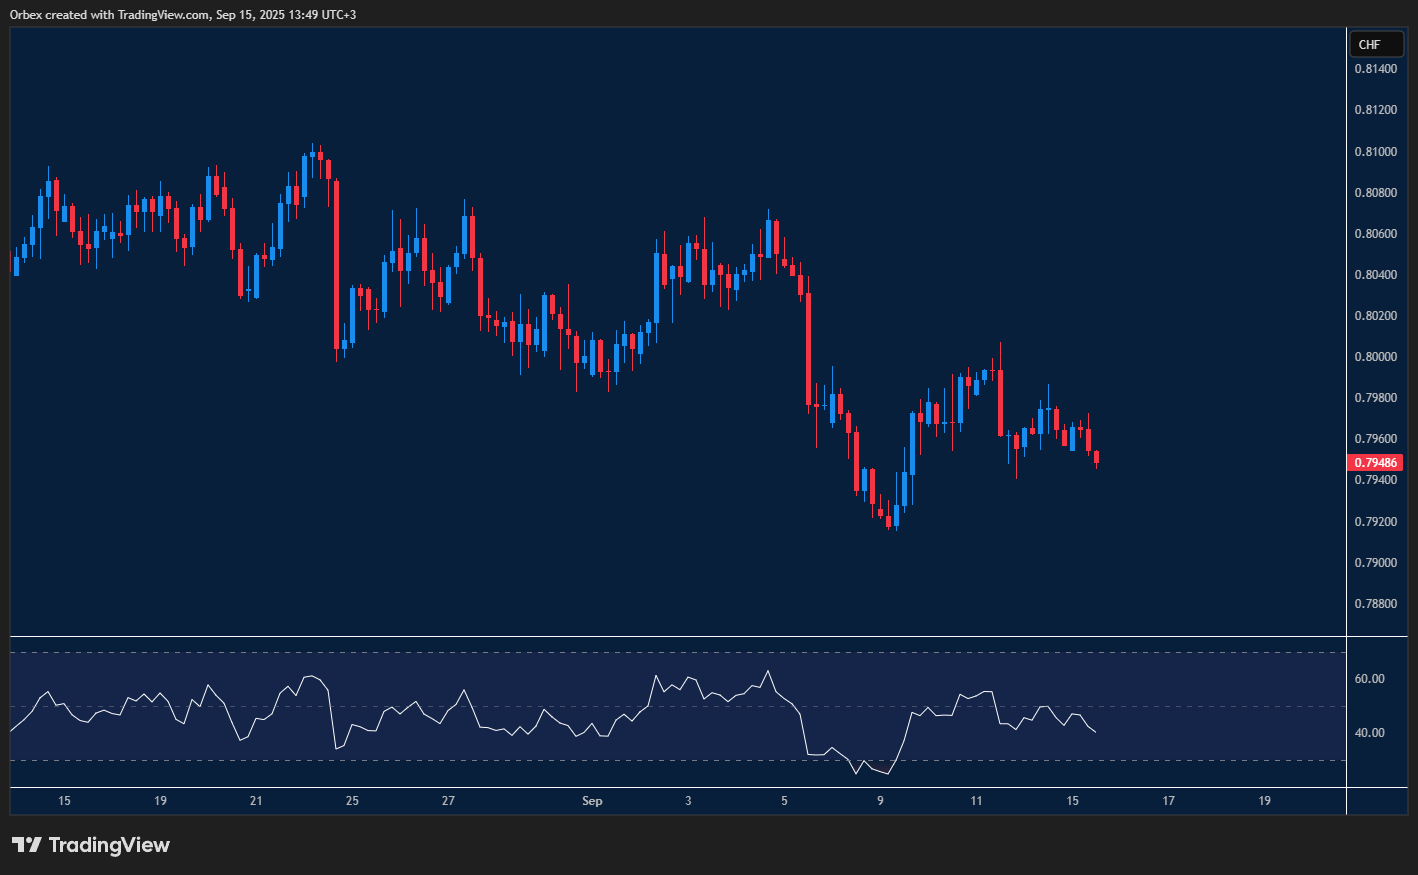1418x875 pixels.
Task: Click the 0.80000 level on price axis
Action: tap(1377, 356)
